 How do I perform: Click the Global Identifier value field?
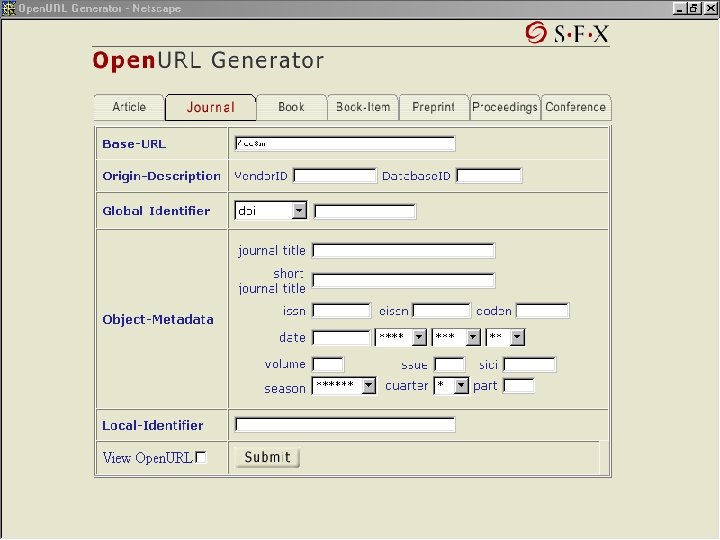coord(365,211)
